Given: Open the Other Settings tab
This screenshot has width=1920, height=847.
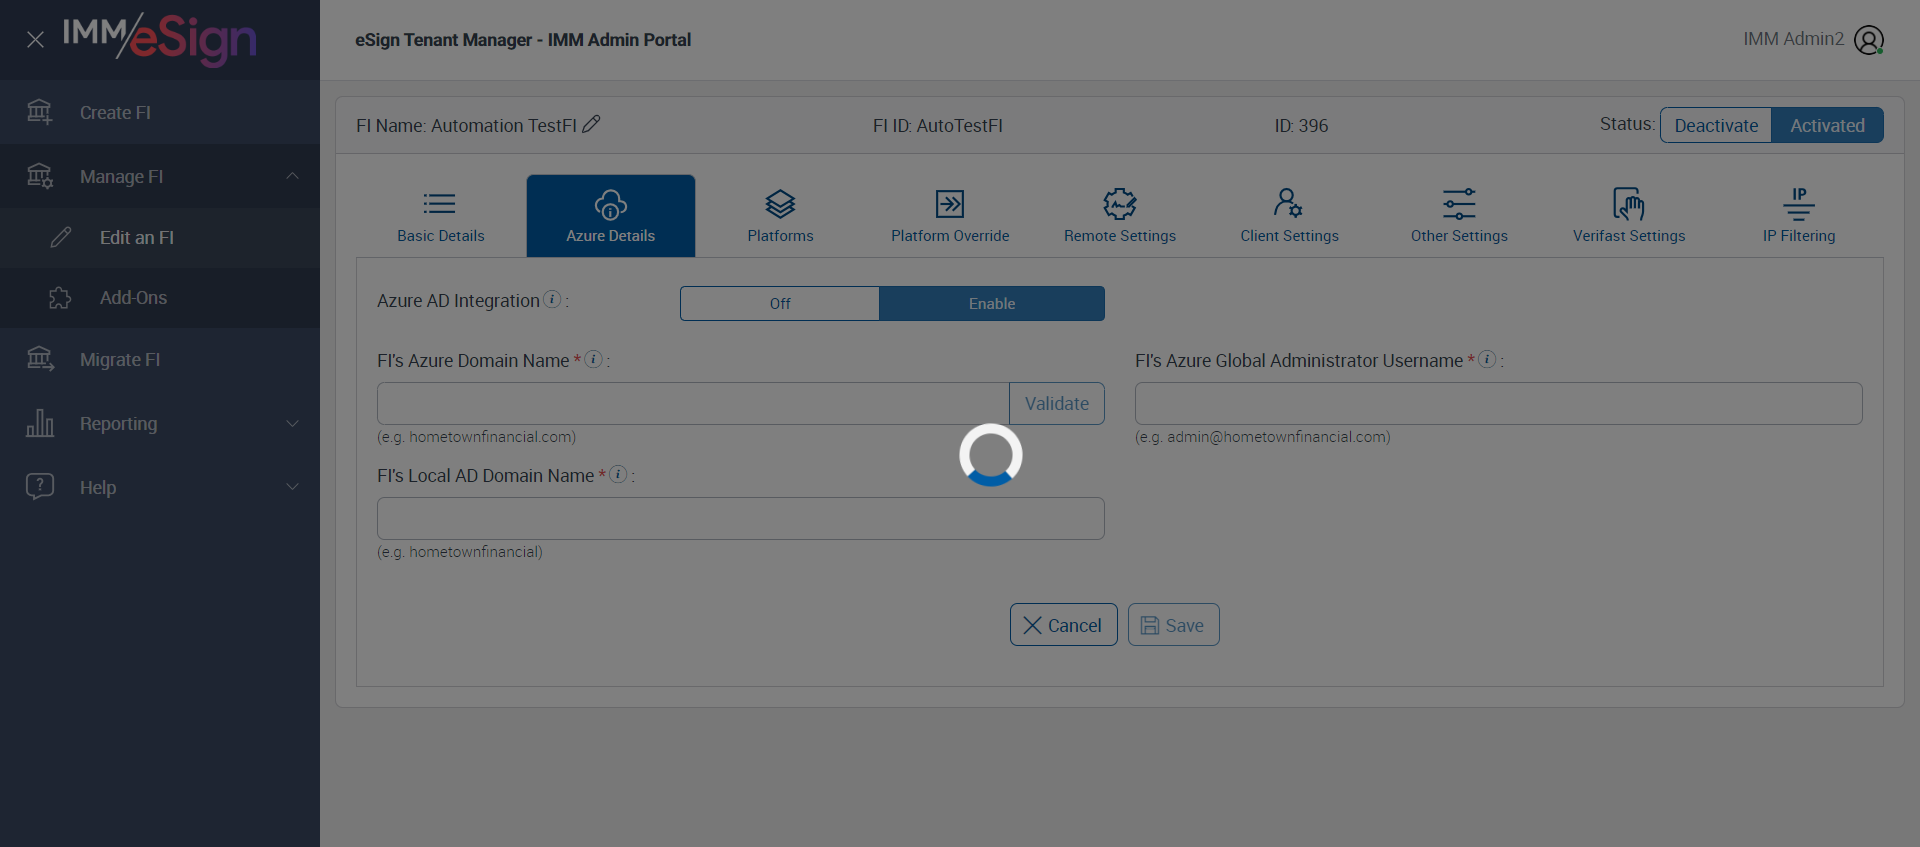Looking at the screenshot, I should pos(1459,216).
